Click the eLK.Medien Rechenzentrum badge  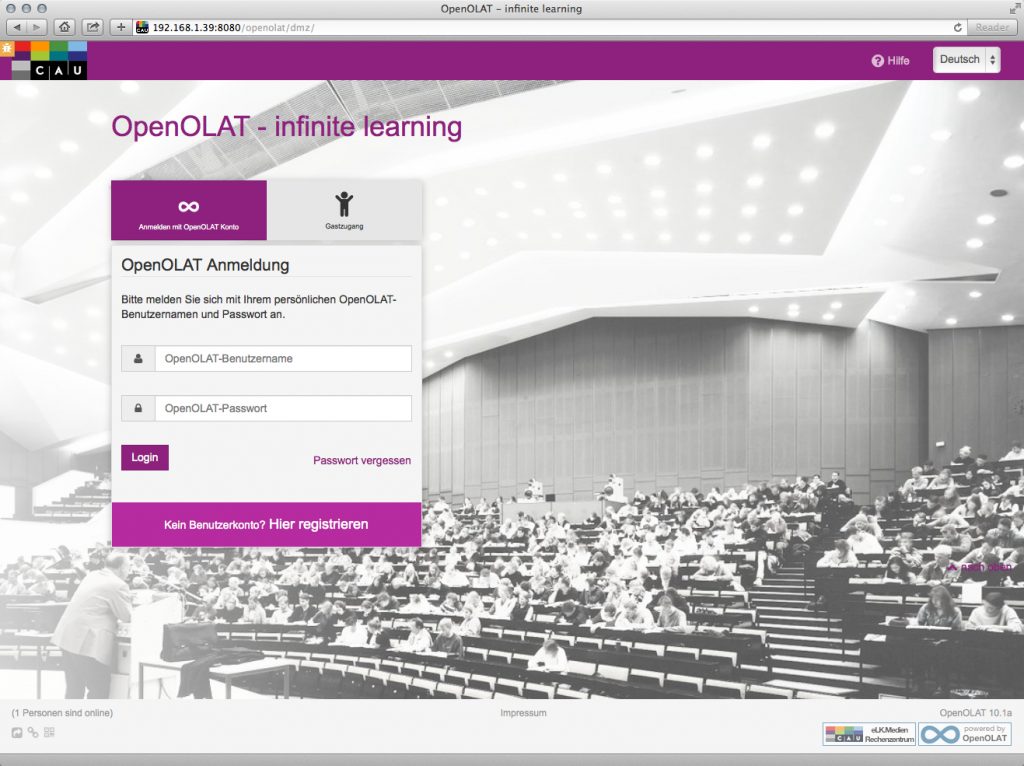[x=868, y=734]
